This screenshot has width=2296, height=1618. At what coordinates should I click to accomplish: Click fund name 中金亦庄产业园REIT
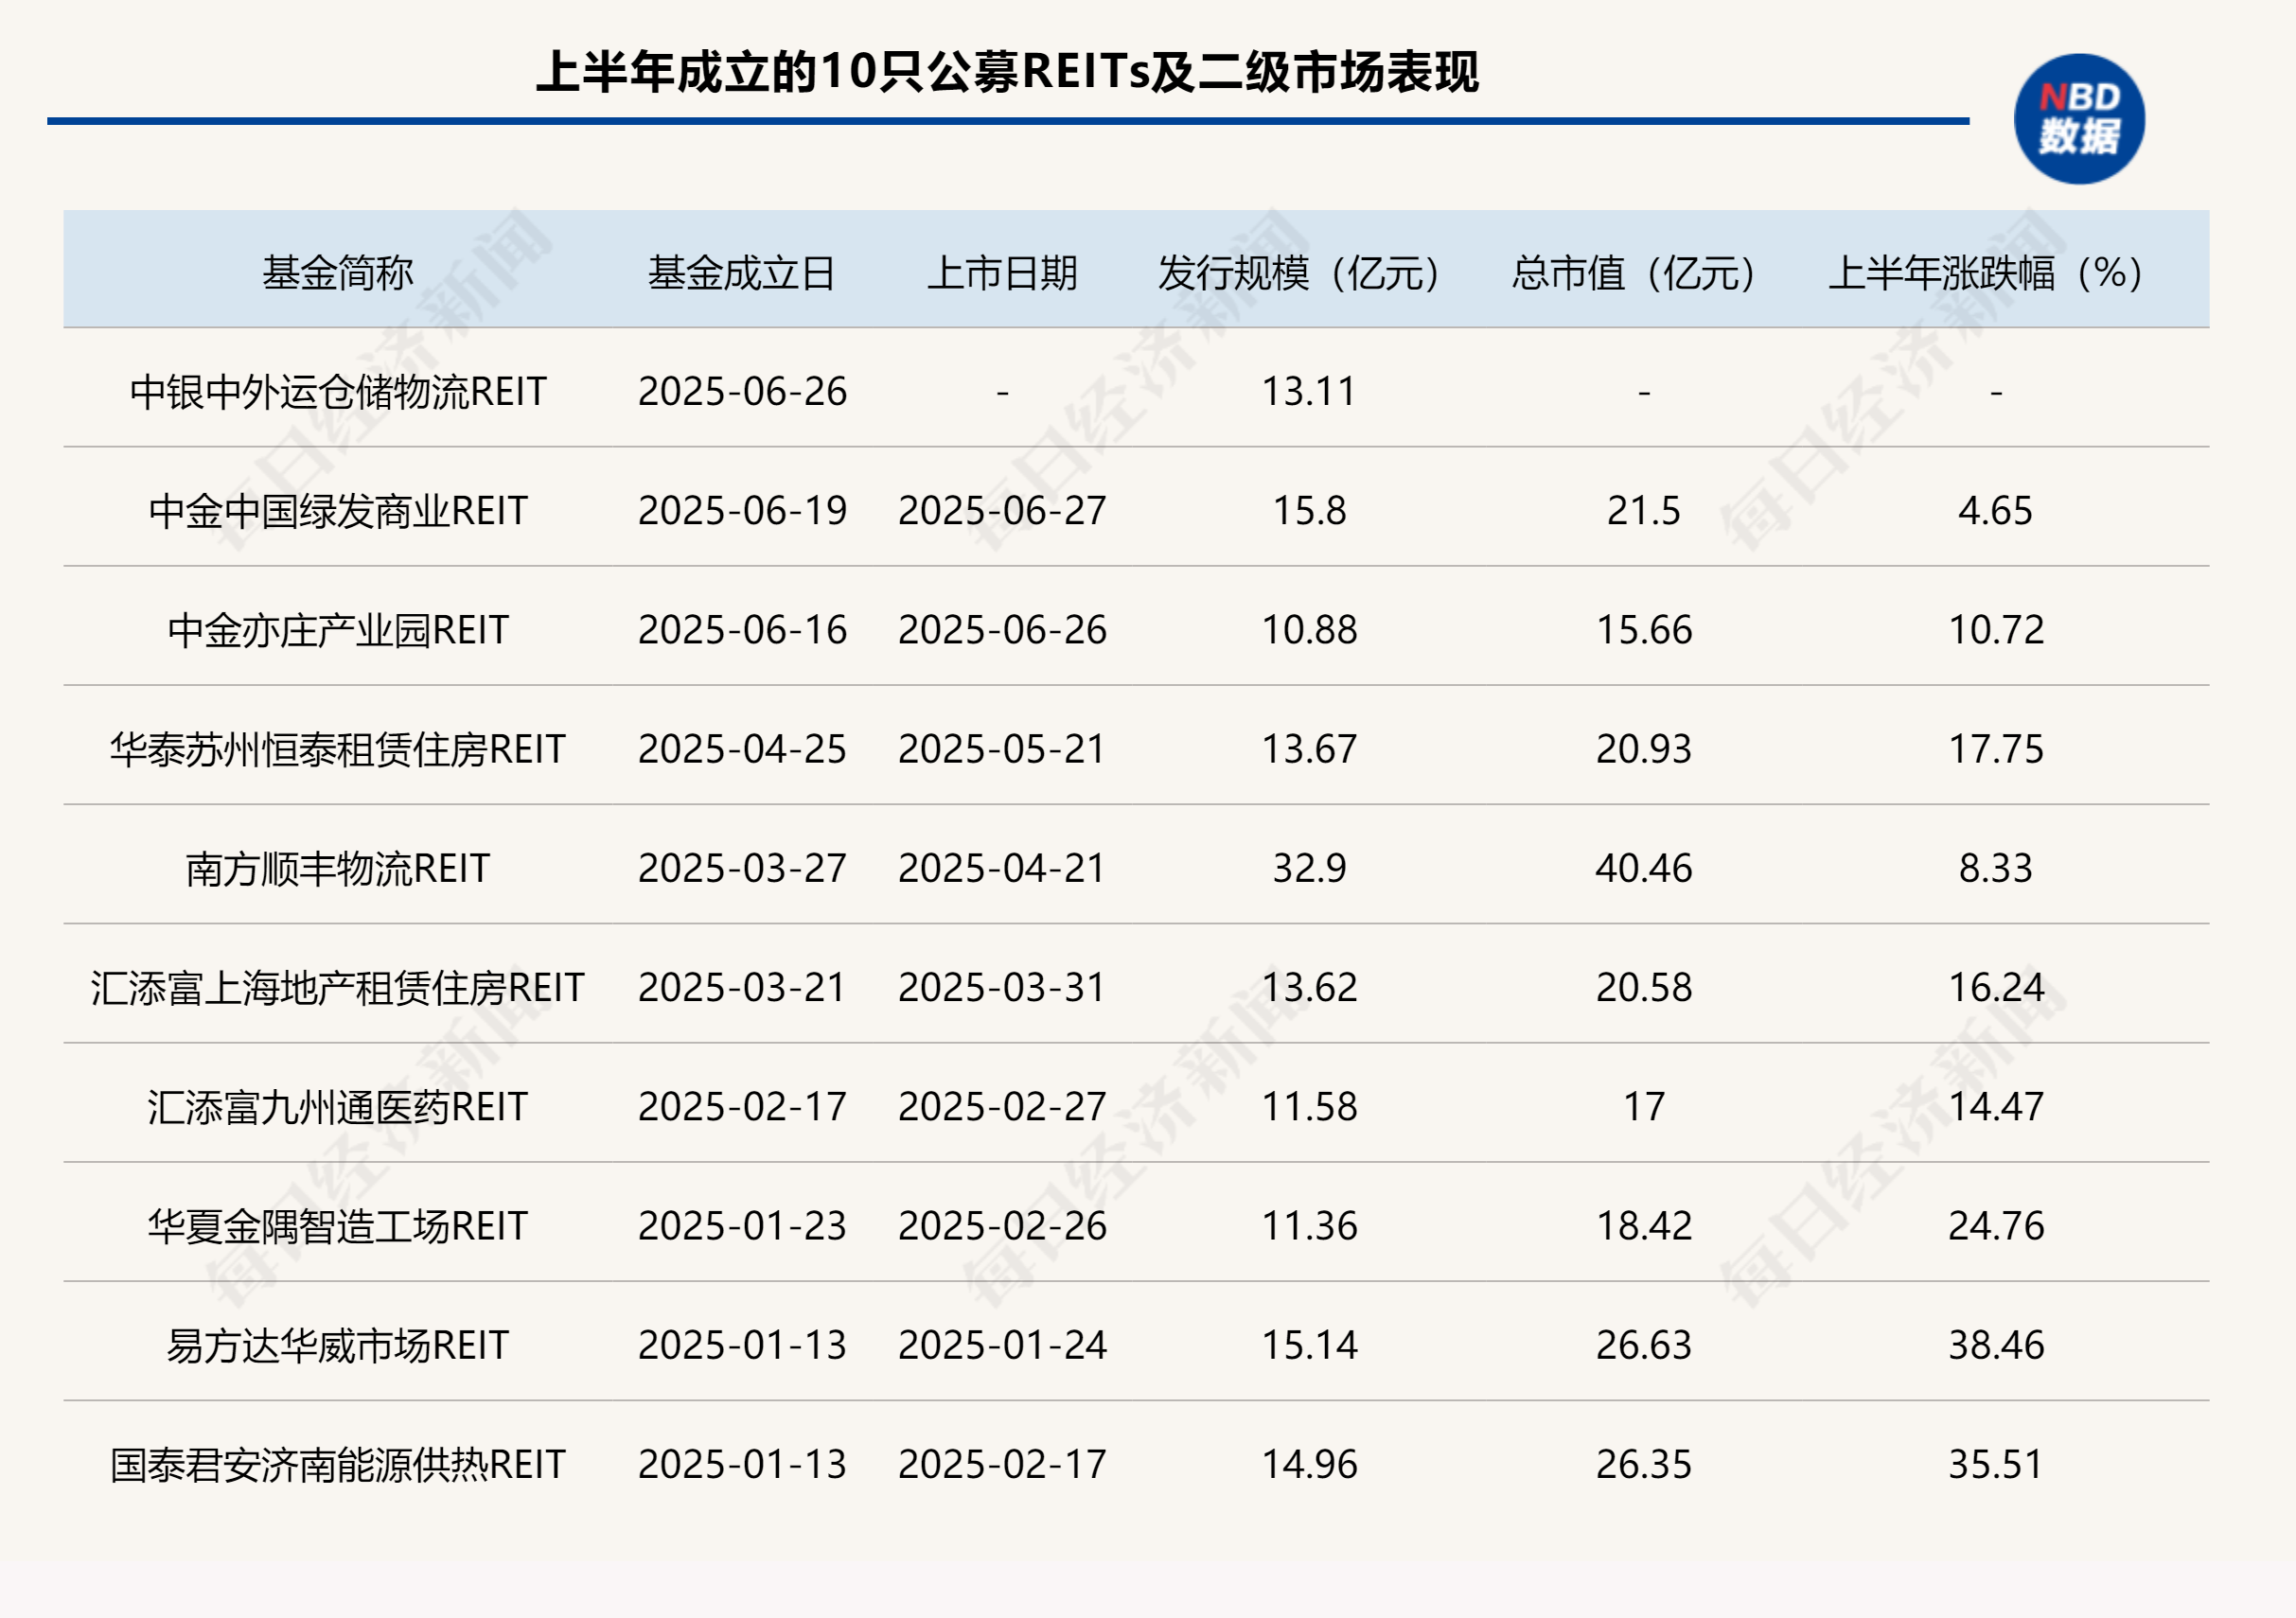click(x=338, y=629)
